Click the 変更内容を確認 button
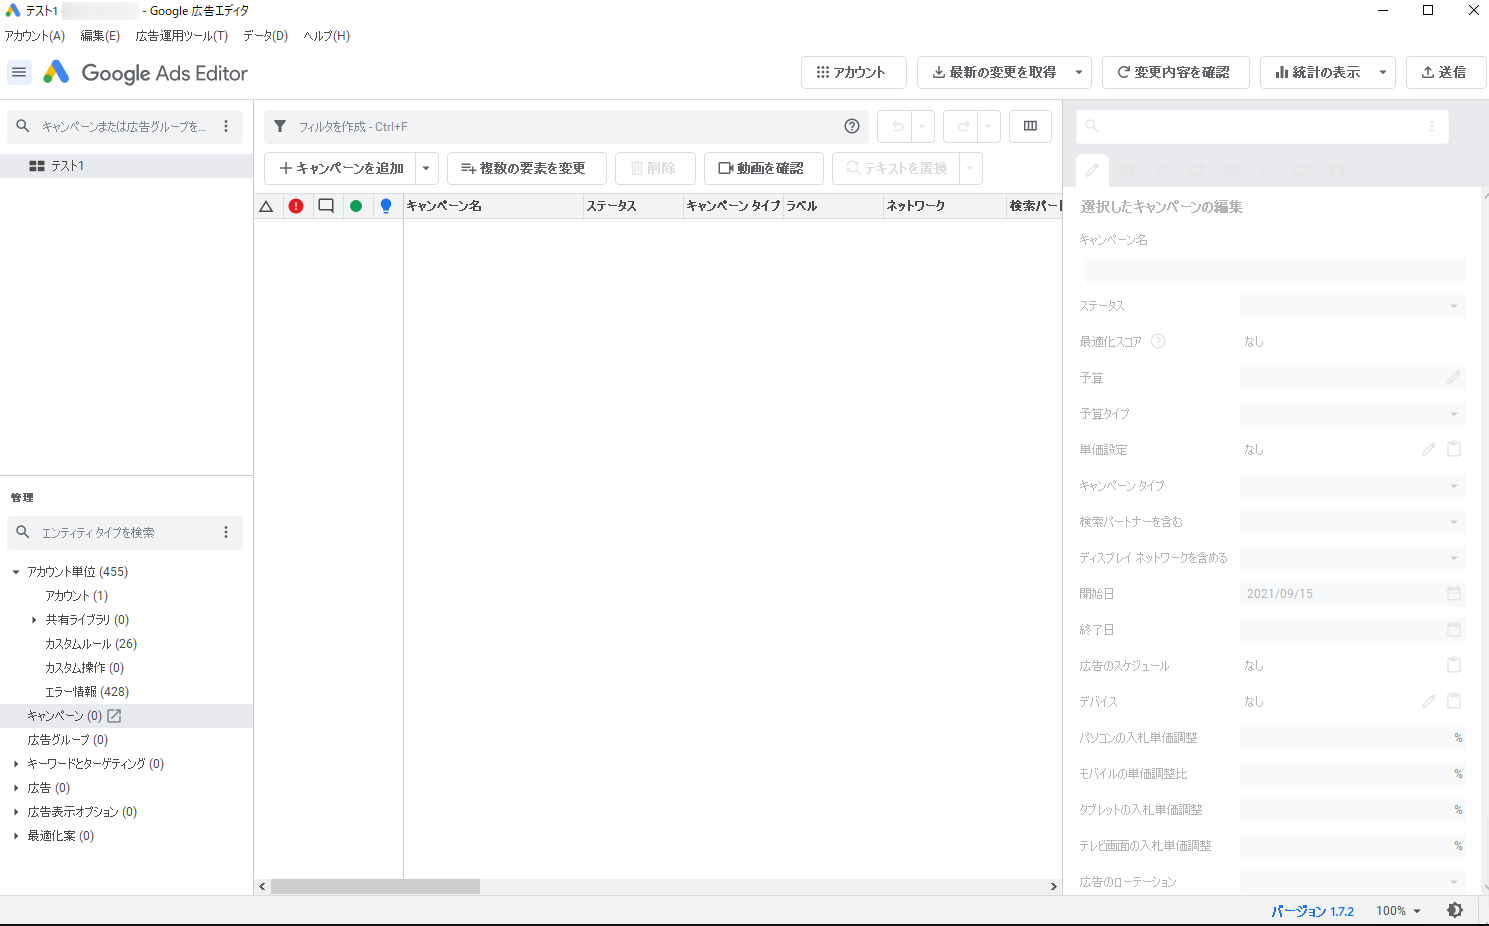Viewport: 1489px width, 926px height. [1175, 72]
